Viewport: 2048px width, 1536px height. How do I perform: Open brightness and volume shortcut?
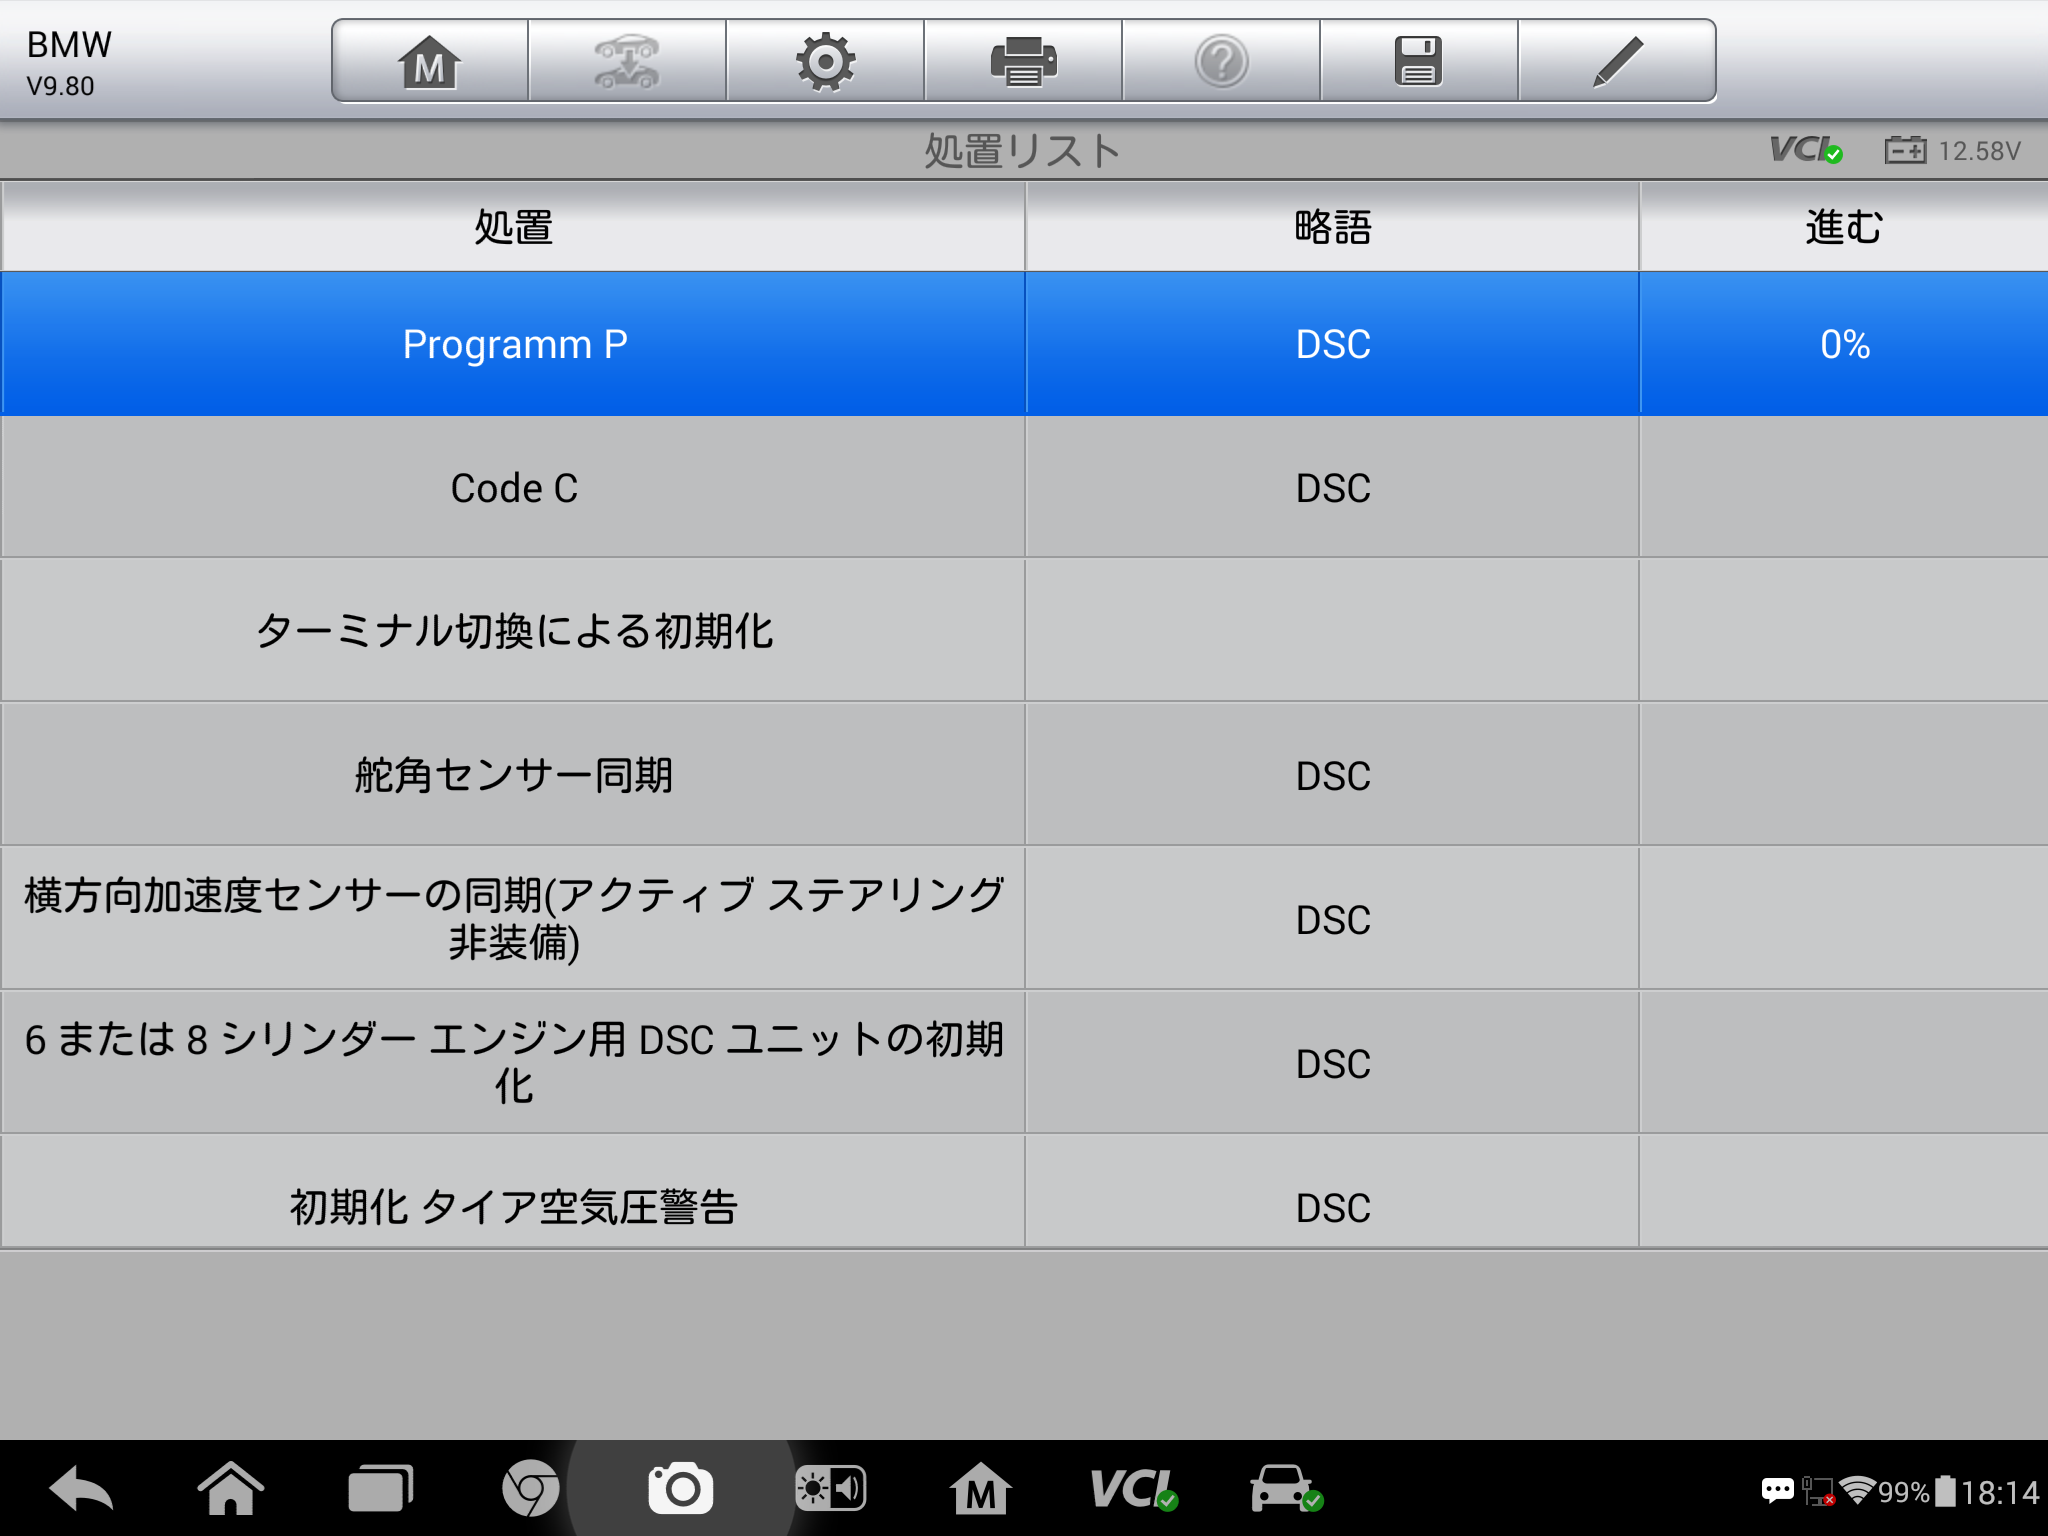[x=830, y=1489]
